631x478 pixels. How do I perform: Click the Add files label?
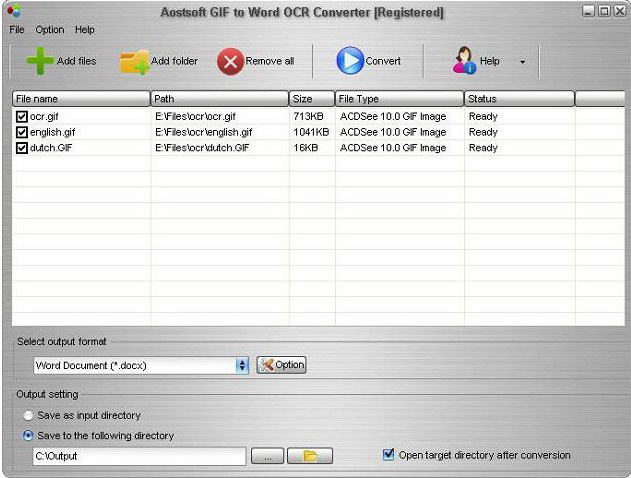click(76, 61)
